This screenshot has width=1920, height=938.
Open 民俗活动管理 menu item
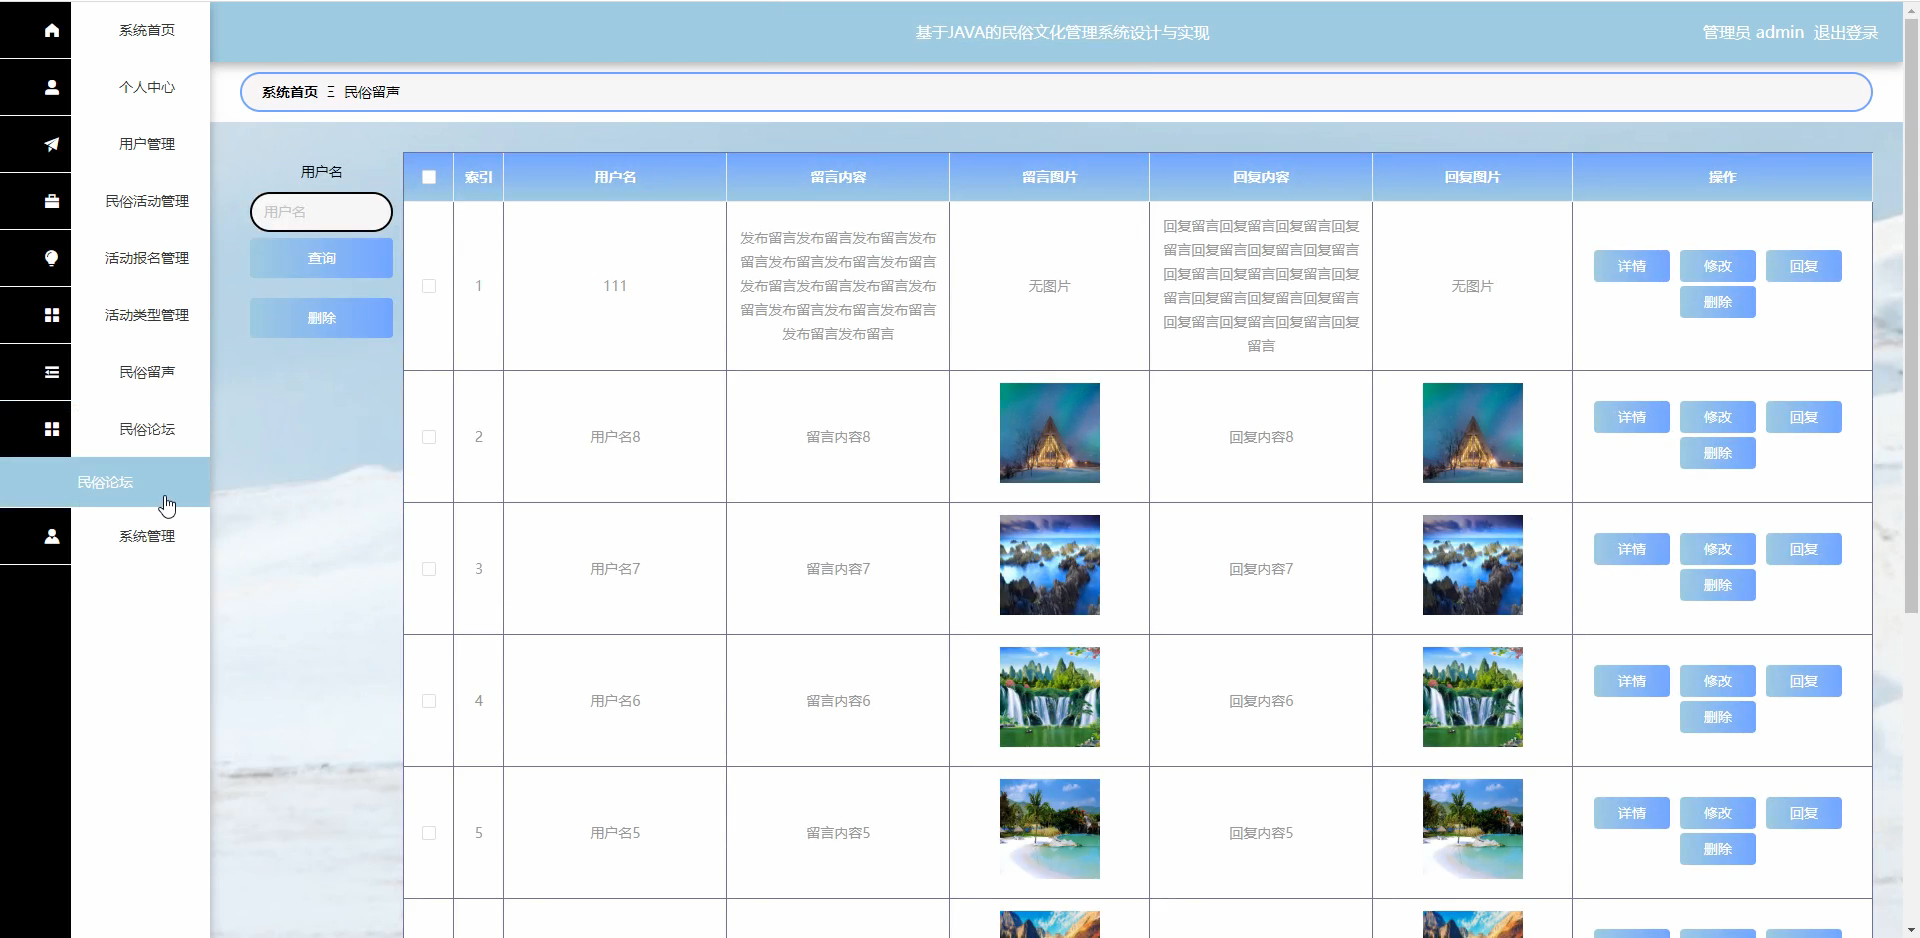[147, 201]
